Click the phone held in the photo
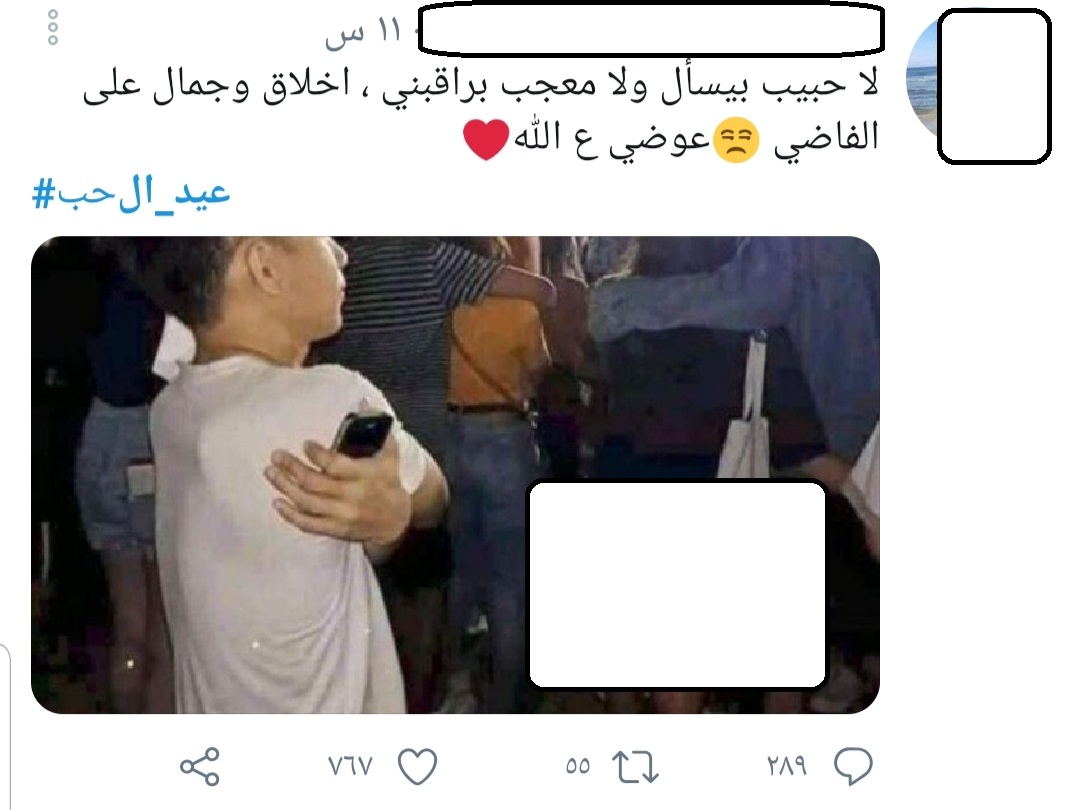The image size is (1080, 810). tap(363, 434)
